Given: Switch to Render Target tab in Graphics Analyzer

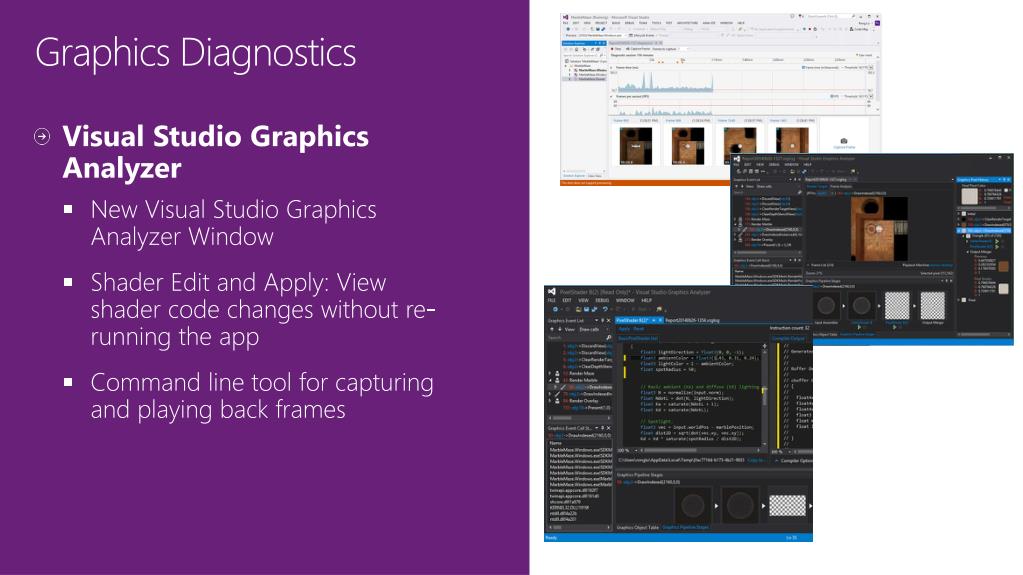Looking at the screenshot, I should click(x=817, y=187).
